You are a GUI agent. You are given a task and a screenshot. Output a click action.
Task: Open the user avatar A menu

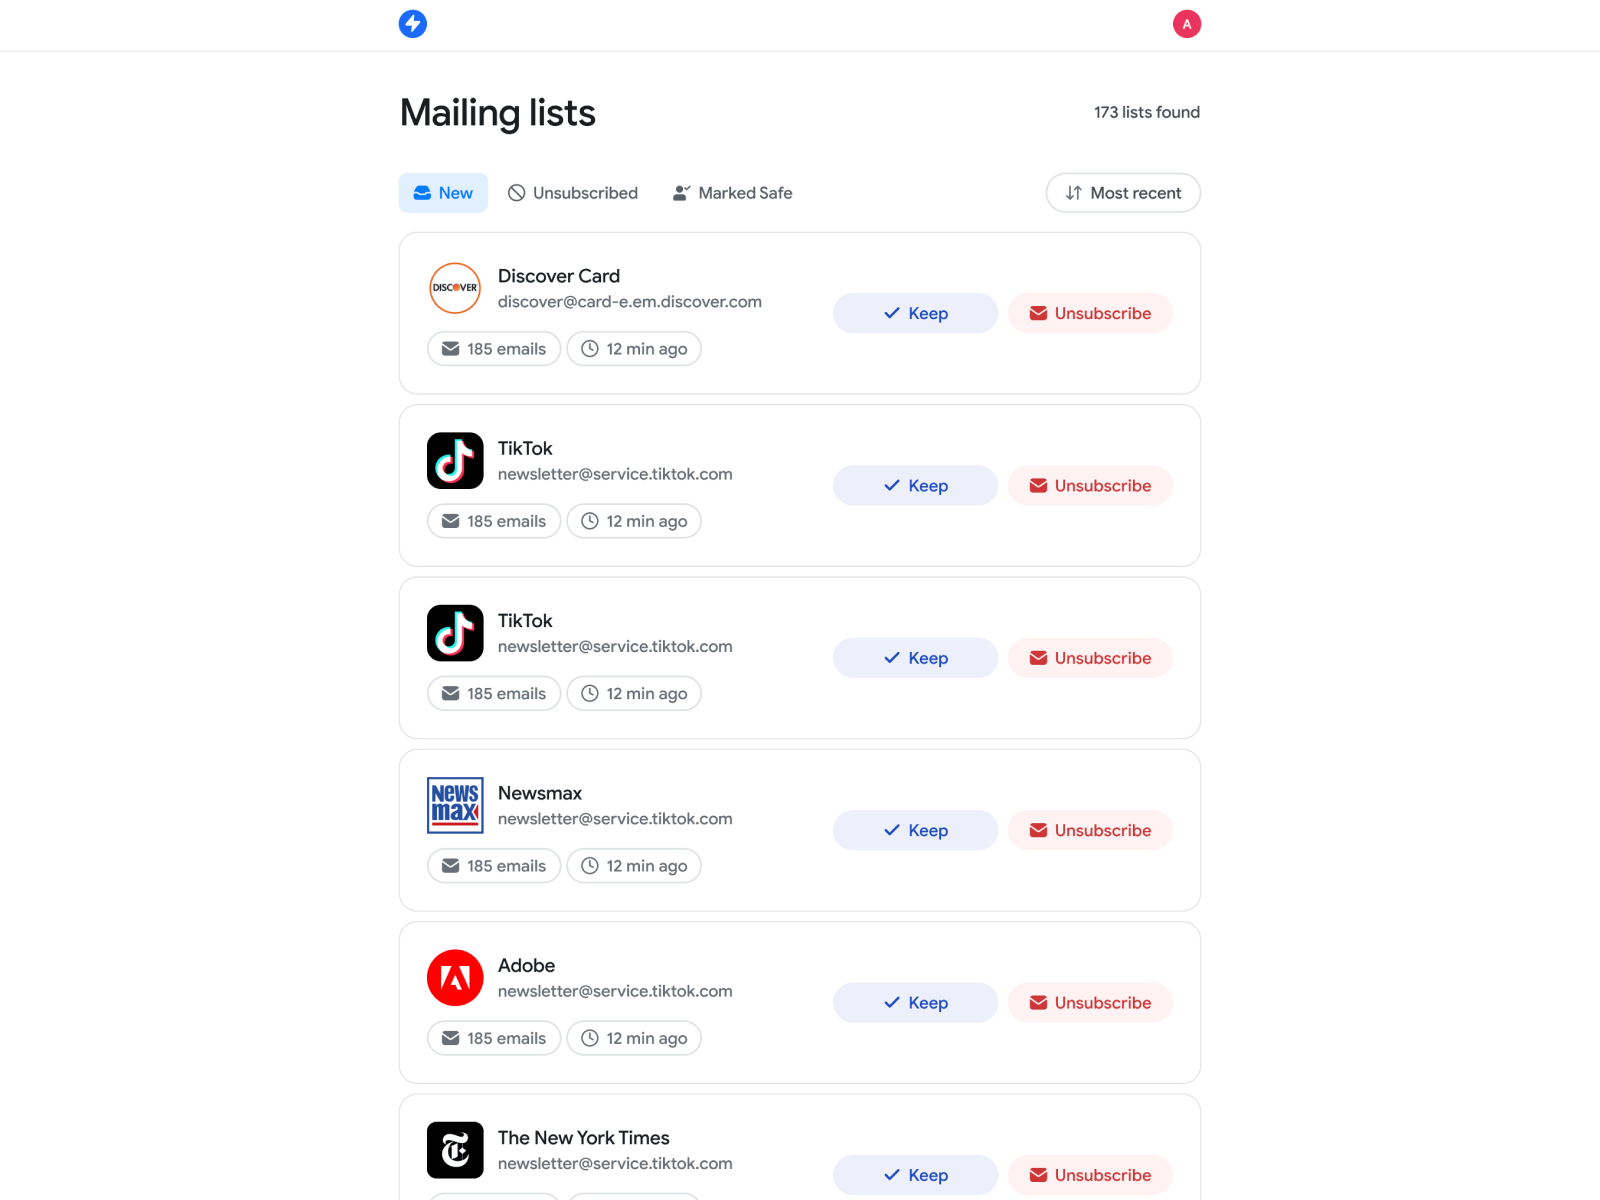[x=1187, y=24]
